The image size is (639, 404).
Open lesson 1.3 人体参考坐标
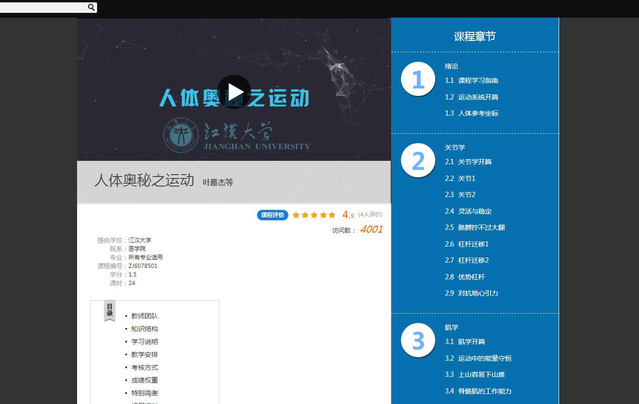point(472,113)
